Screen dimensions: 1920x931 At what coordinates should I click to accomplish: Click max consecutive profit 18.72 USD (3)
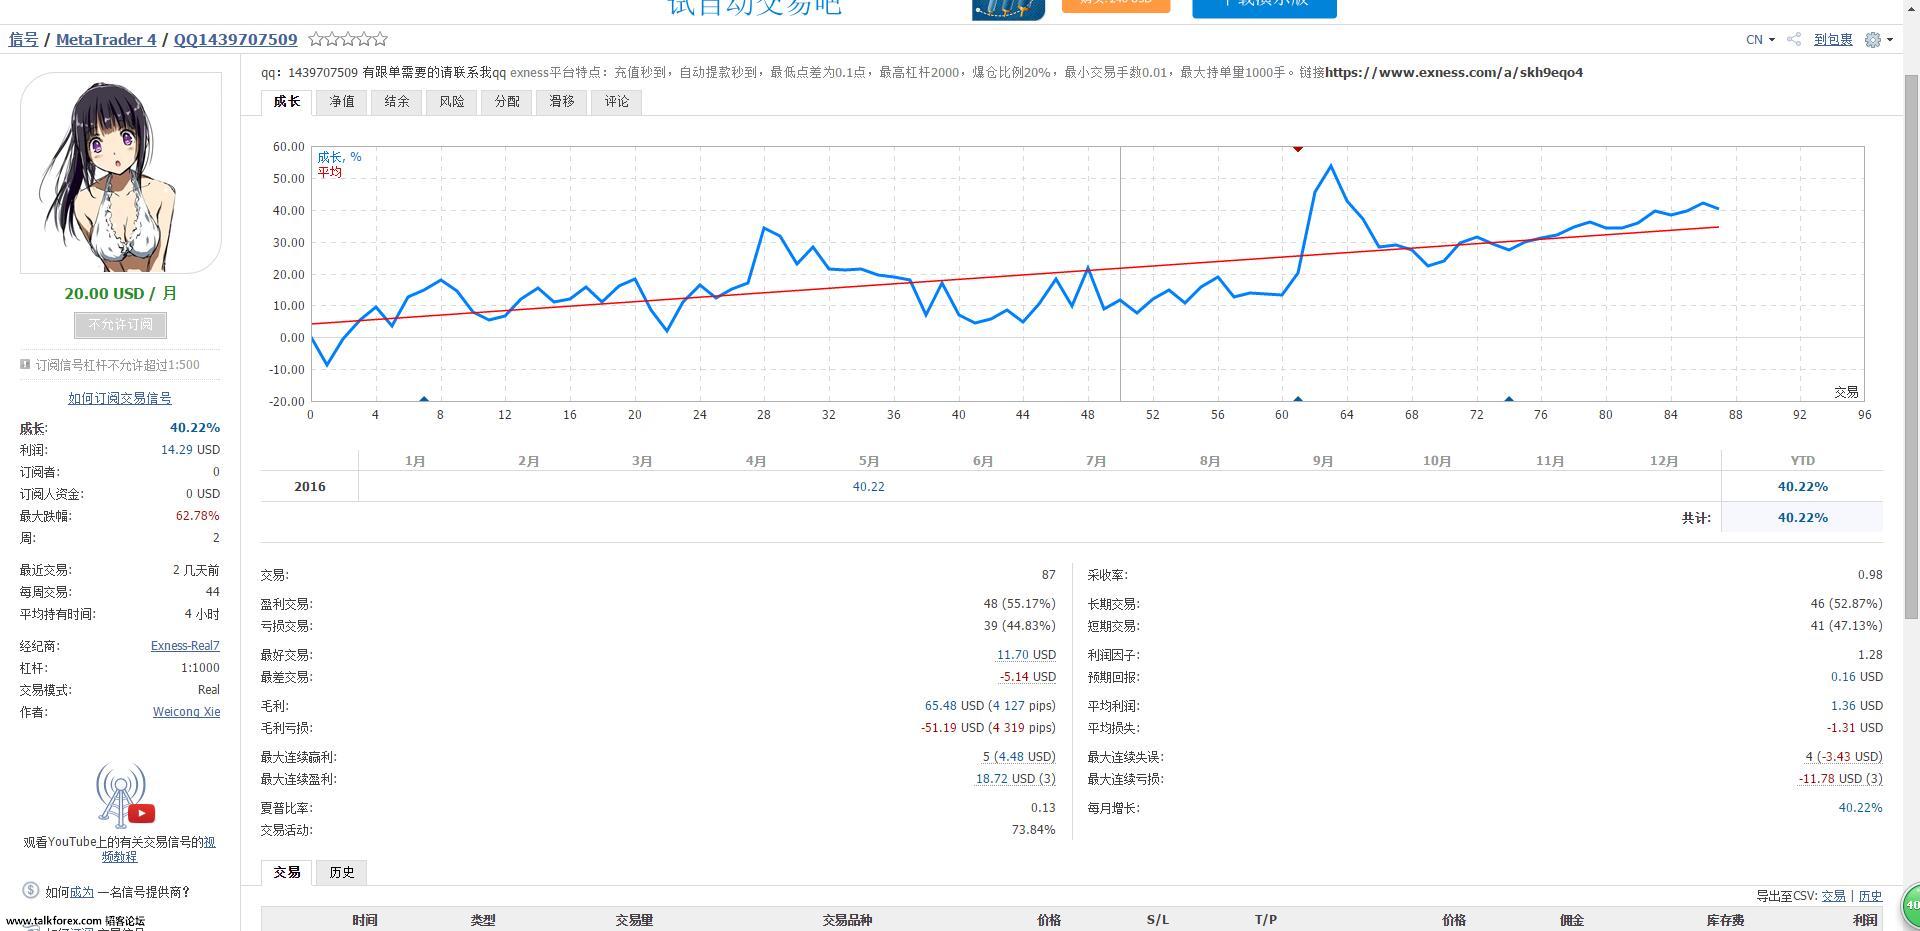coord(1015,779)
